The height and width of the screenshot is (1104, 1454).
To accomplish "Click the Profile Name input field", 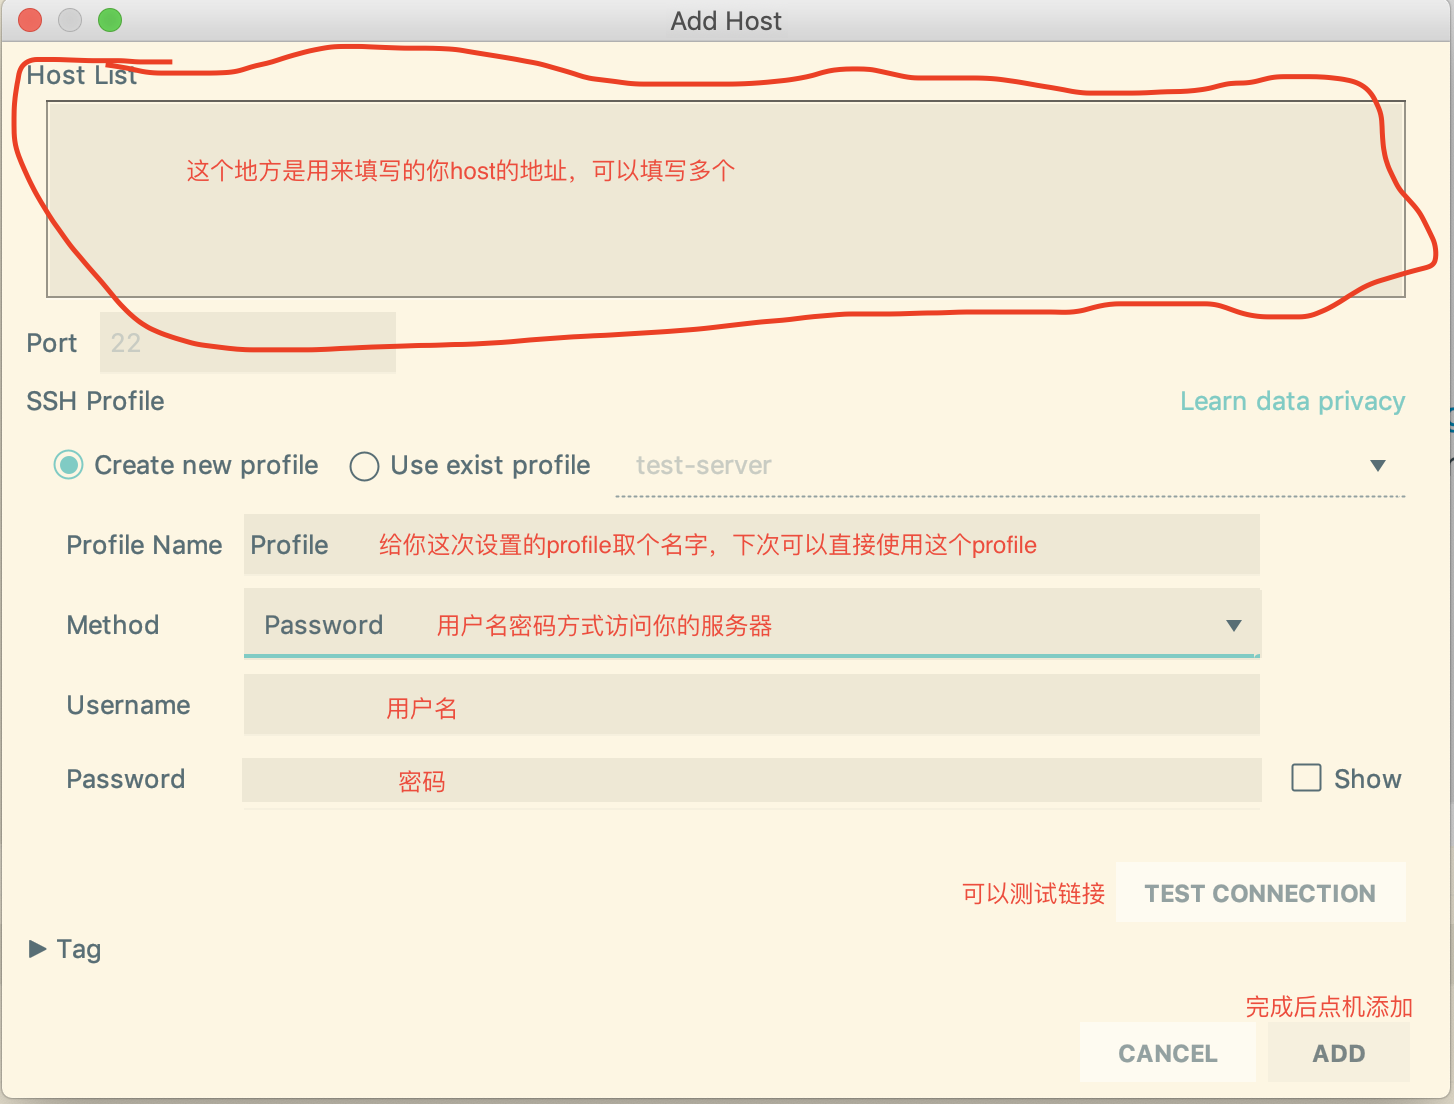I will click(x=750, y=545).
